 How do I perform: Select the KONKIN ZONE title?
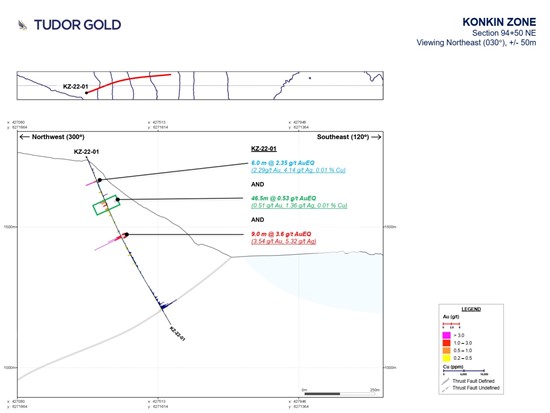[499, 22]
